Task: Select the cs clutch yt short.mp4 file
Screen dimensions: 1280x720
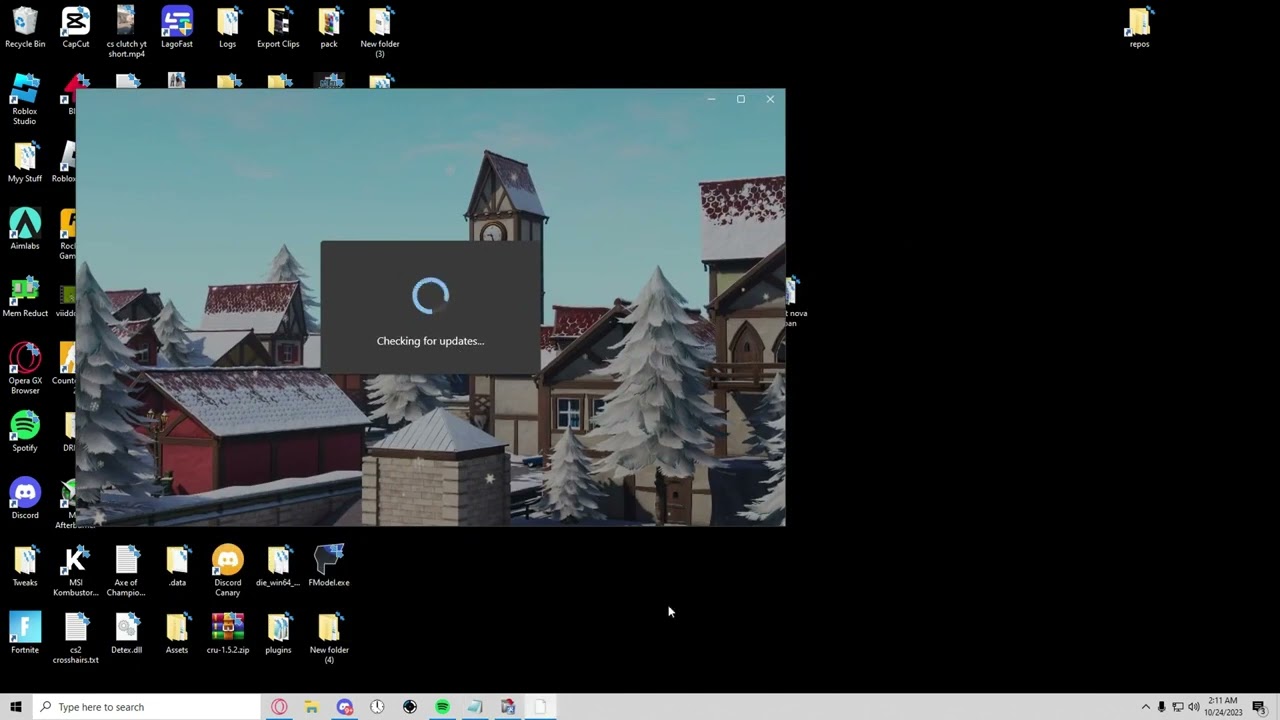Action: click(126, 32)
